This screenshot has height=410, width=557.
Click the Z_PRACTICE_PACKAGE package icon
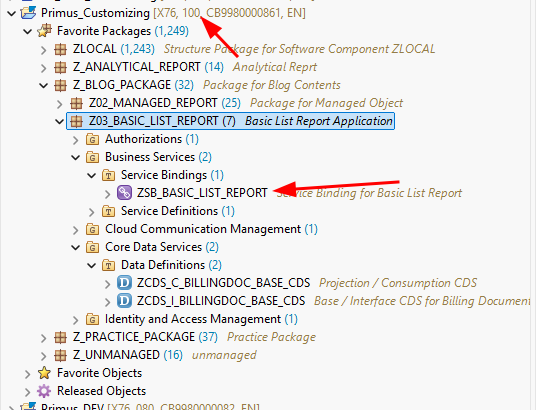[x=60, y=337]
